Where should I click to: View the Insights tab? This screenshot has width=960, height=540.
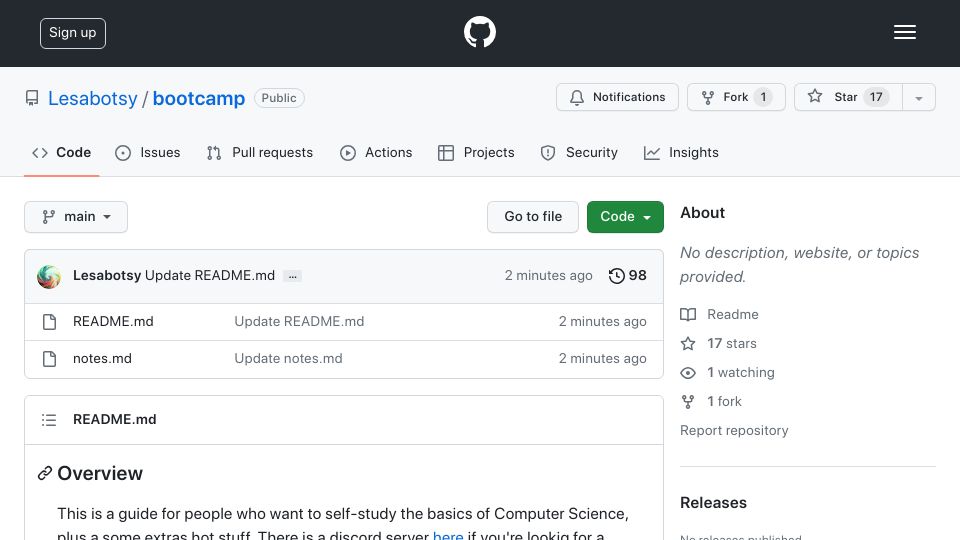click(681, 152)
